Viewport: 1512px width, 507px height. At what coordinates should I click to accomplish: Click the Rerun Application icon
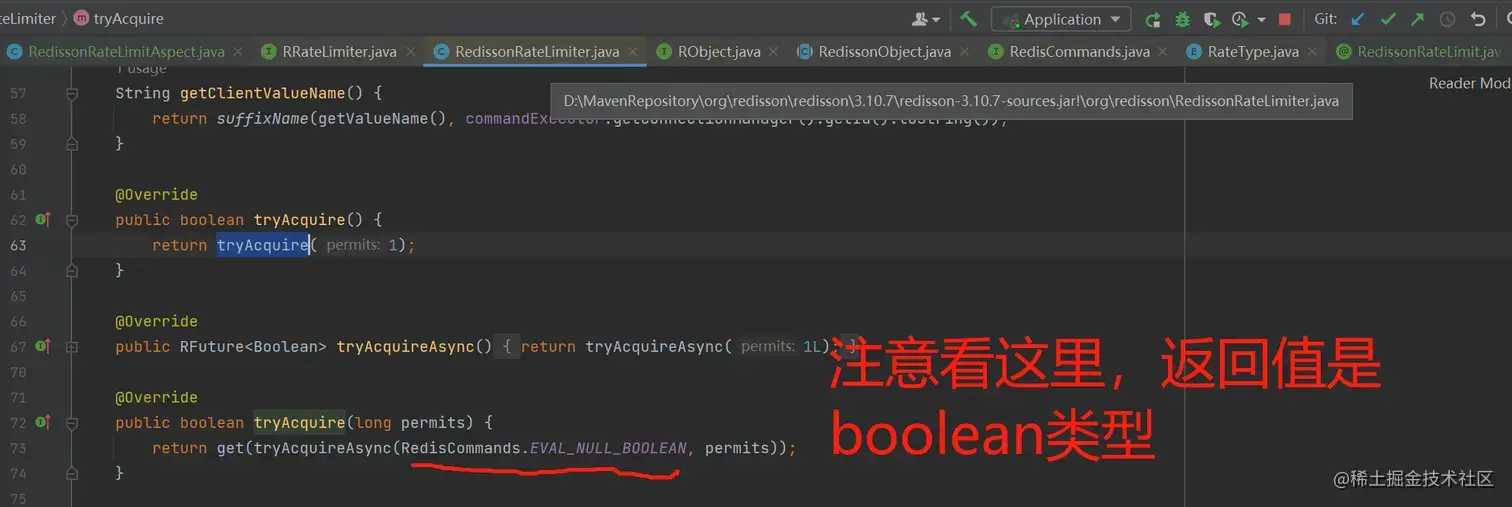click(1153, 19)
